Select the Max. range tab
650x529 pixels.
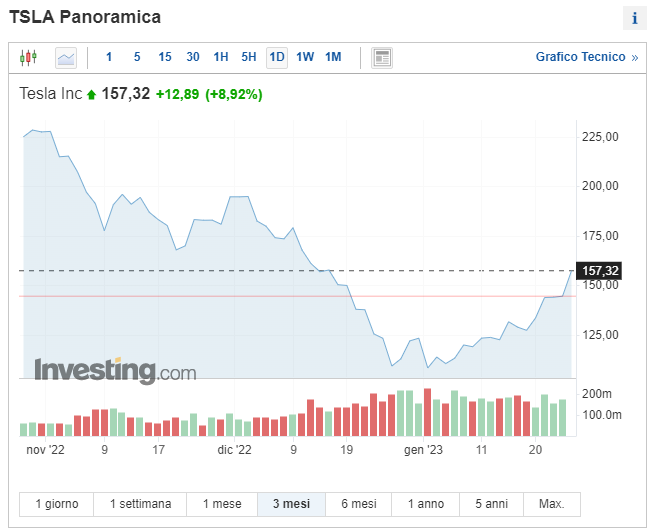click(552, 504)
